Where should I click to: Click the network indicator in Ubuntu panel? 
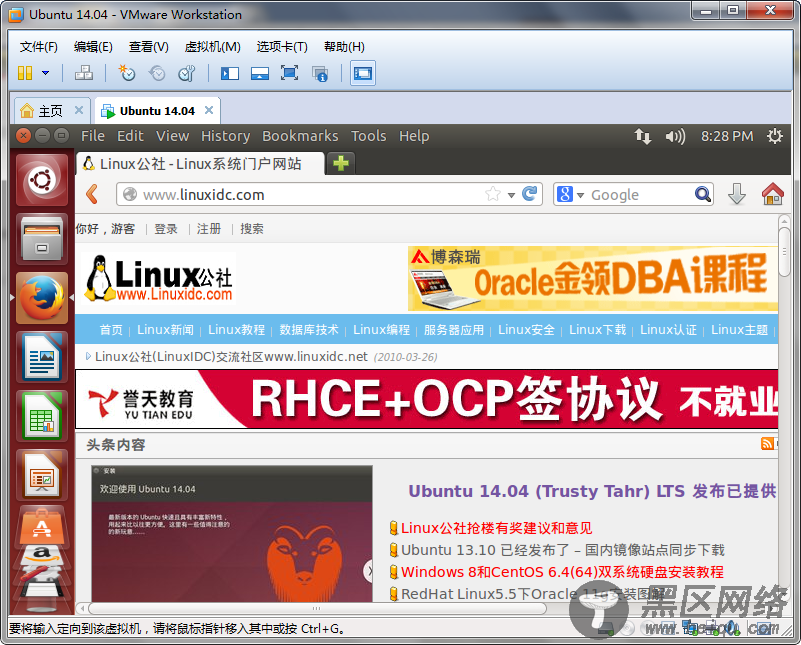click(643, 136)
